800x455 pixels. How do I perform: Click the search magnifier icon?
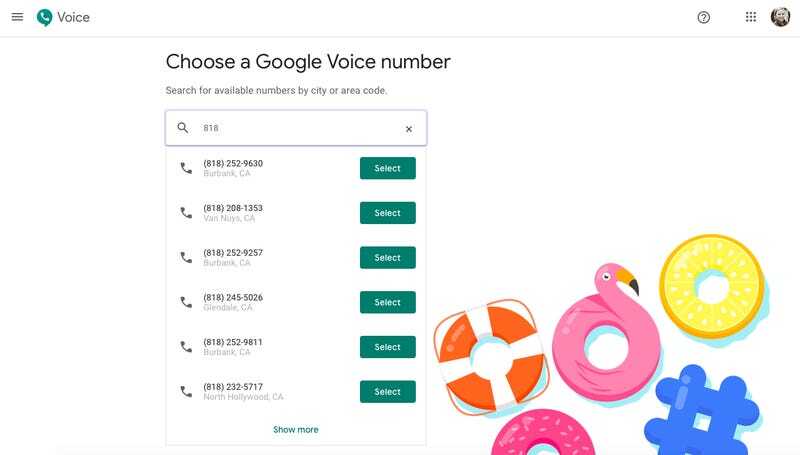(183, 128)
